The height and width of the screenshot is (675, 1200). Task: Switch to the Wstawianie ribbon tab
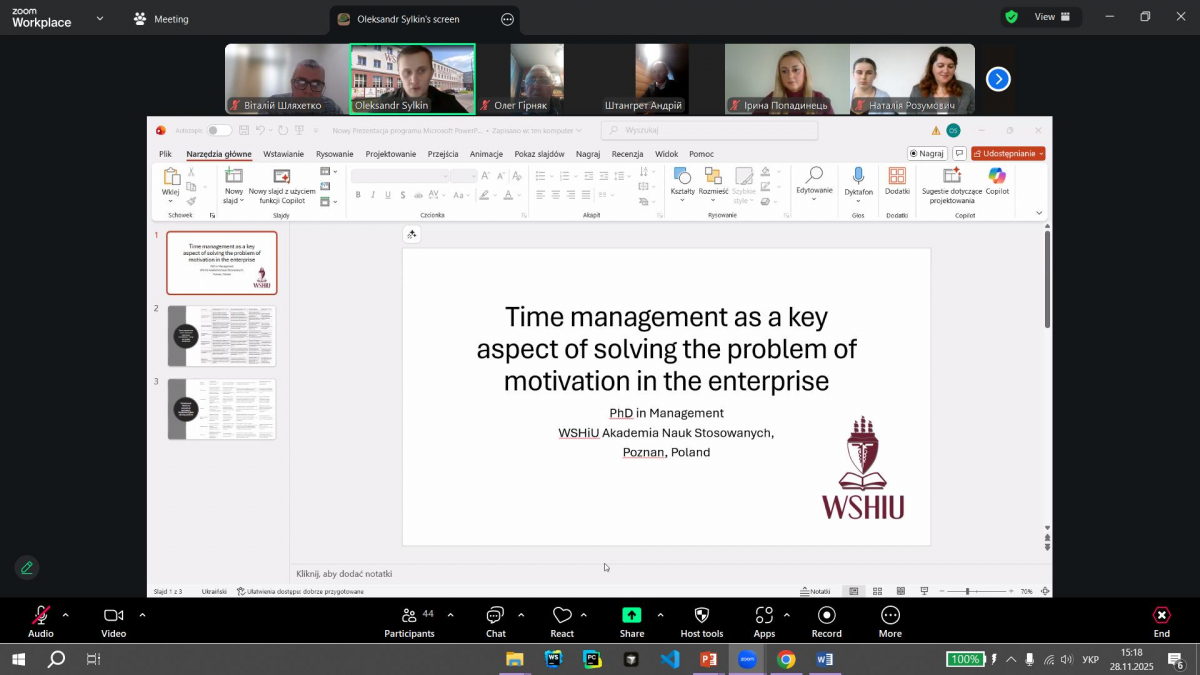tap(283, 154)
